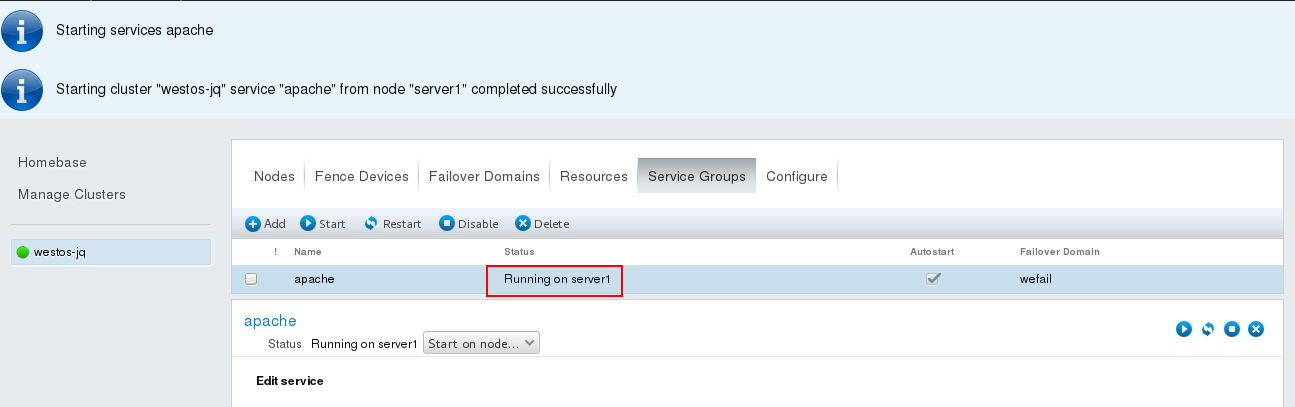Click the Manage Clusters sidebar link
The width and height of the screenshot is (1295, 407).
pos(72,194)
